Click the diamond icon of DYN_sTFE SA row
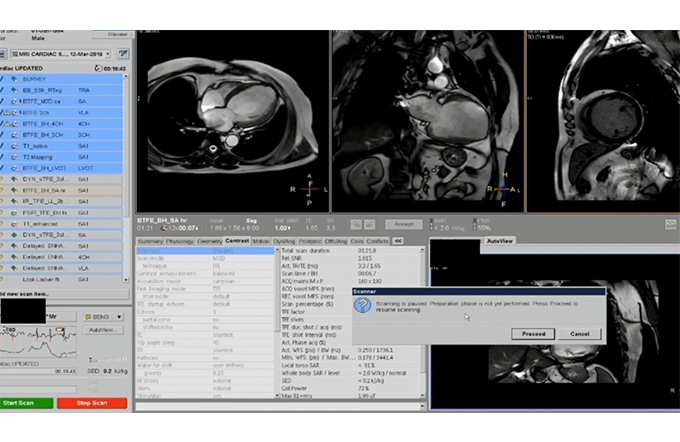The width and height of the screenshot is (680, 442). (x=15, y=235)
